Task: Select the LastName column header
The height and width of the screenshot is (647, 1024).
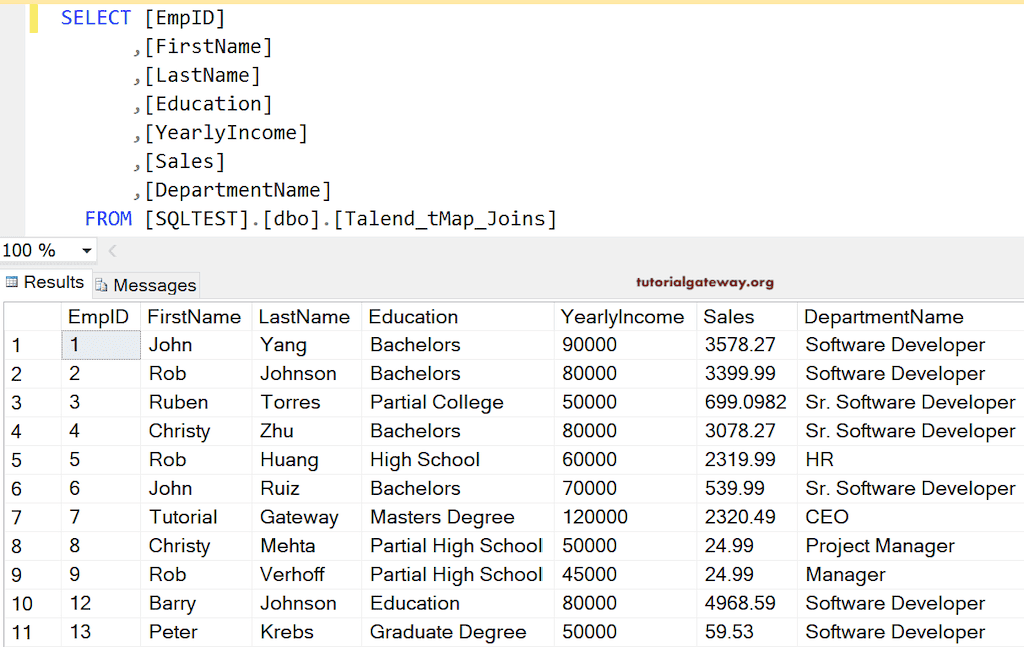Action: point(304,317)
